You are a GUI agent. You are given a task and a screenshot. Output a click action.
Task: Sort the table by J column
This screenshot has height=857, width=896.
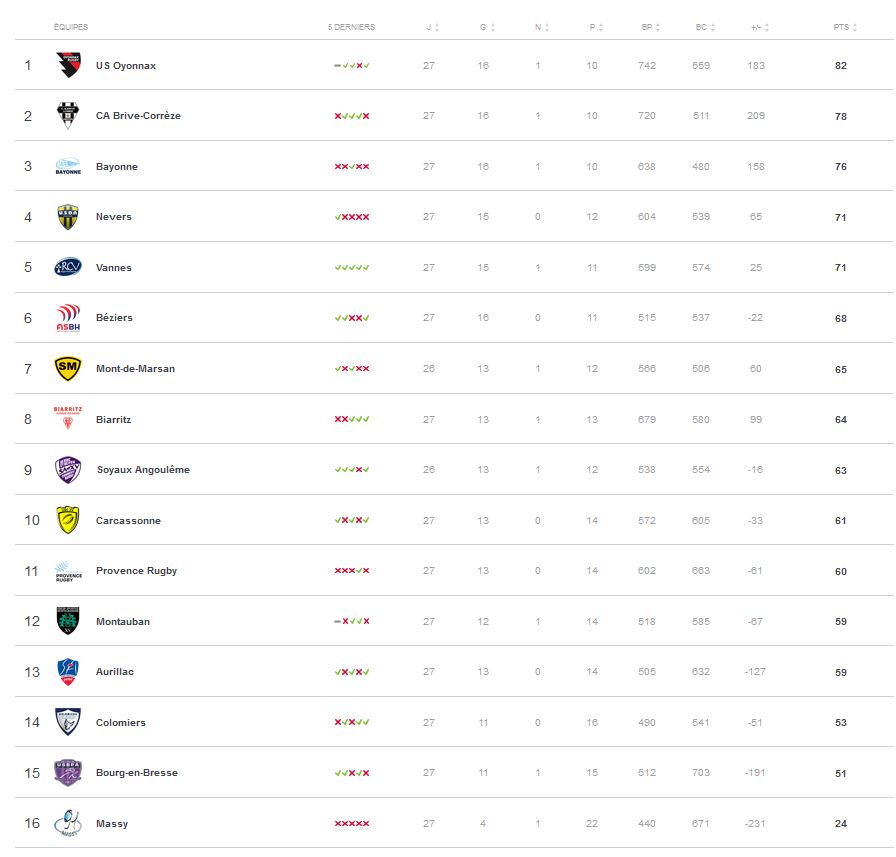point(432,27)
